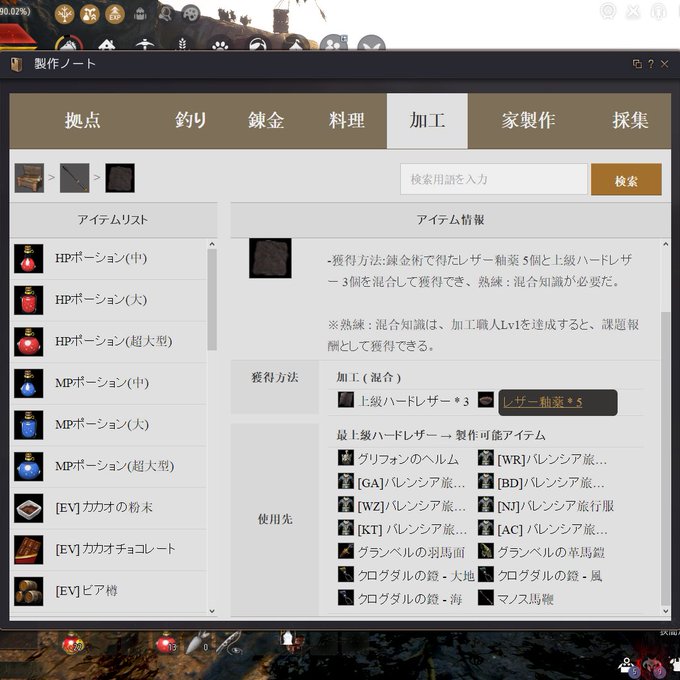This screenshot has width=680, height=680.
Task: Click the 上級ハードレザー material icon
Action: [x=346, y=400]
